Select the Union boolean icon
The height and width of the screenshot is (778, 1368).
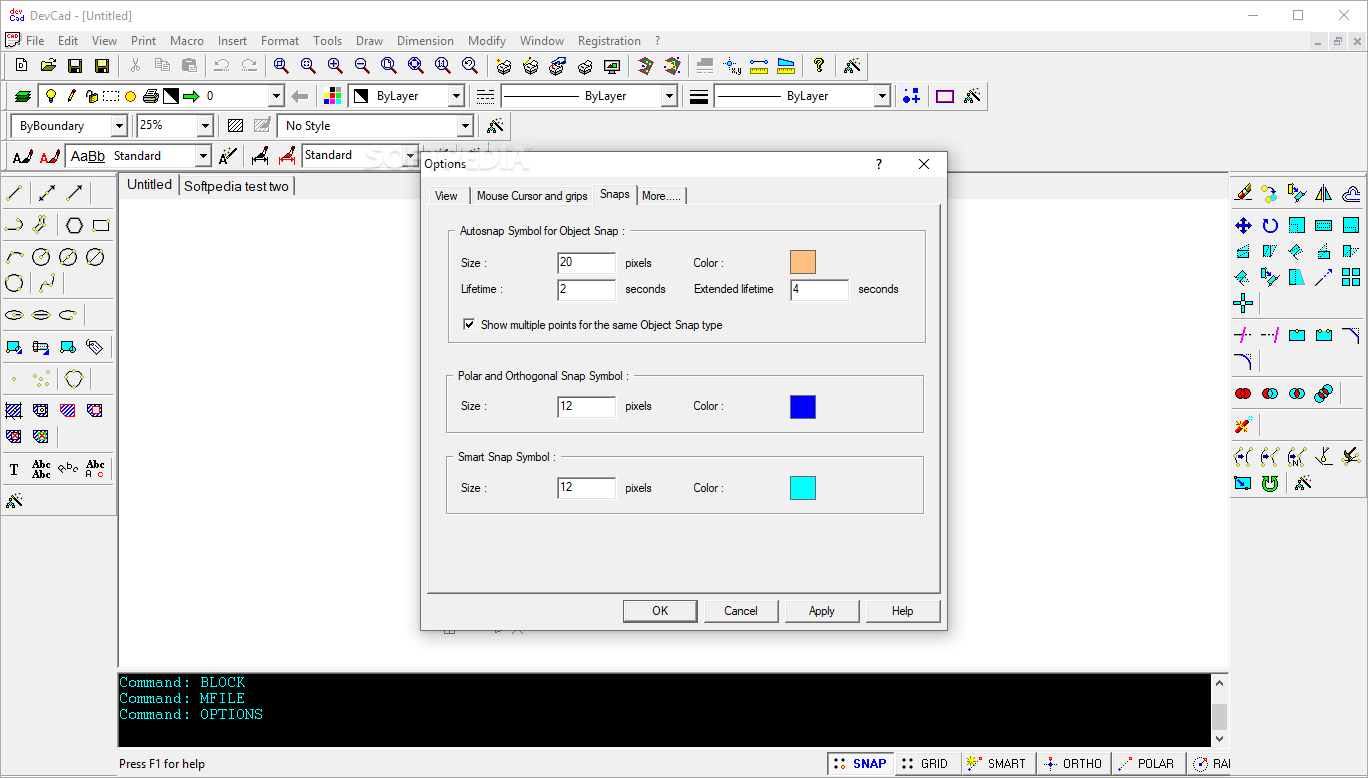pos(1243,393)
